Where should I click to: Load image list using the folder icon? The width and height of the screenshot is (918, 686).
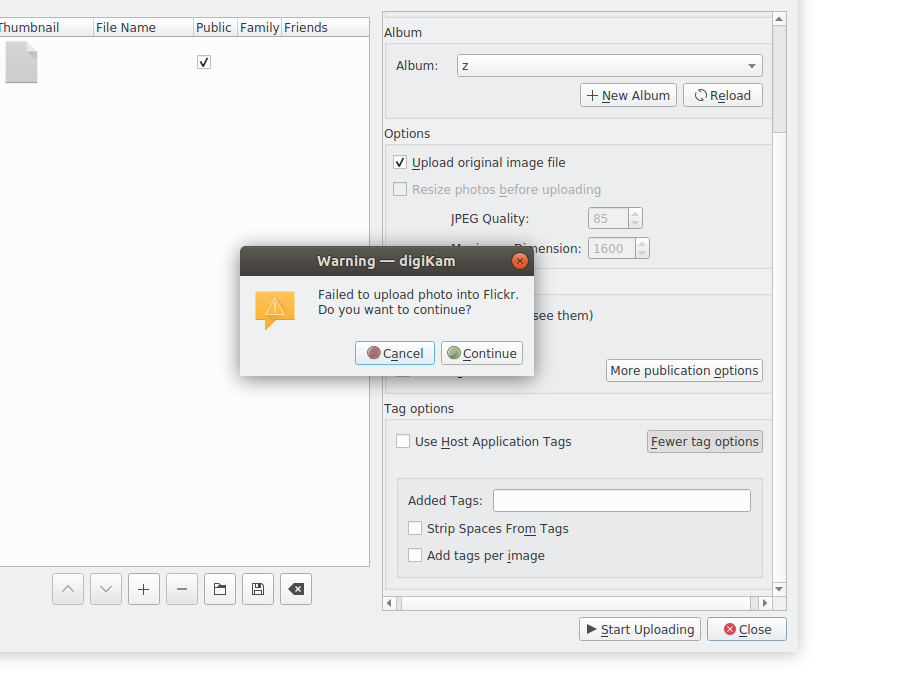point(220,590)
